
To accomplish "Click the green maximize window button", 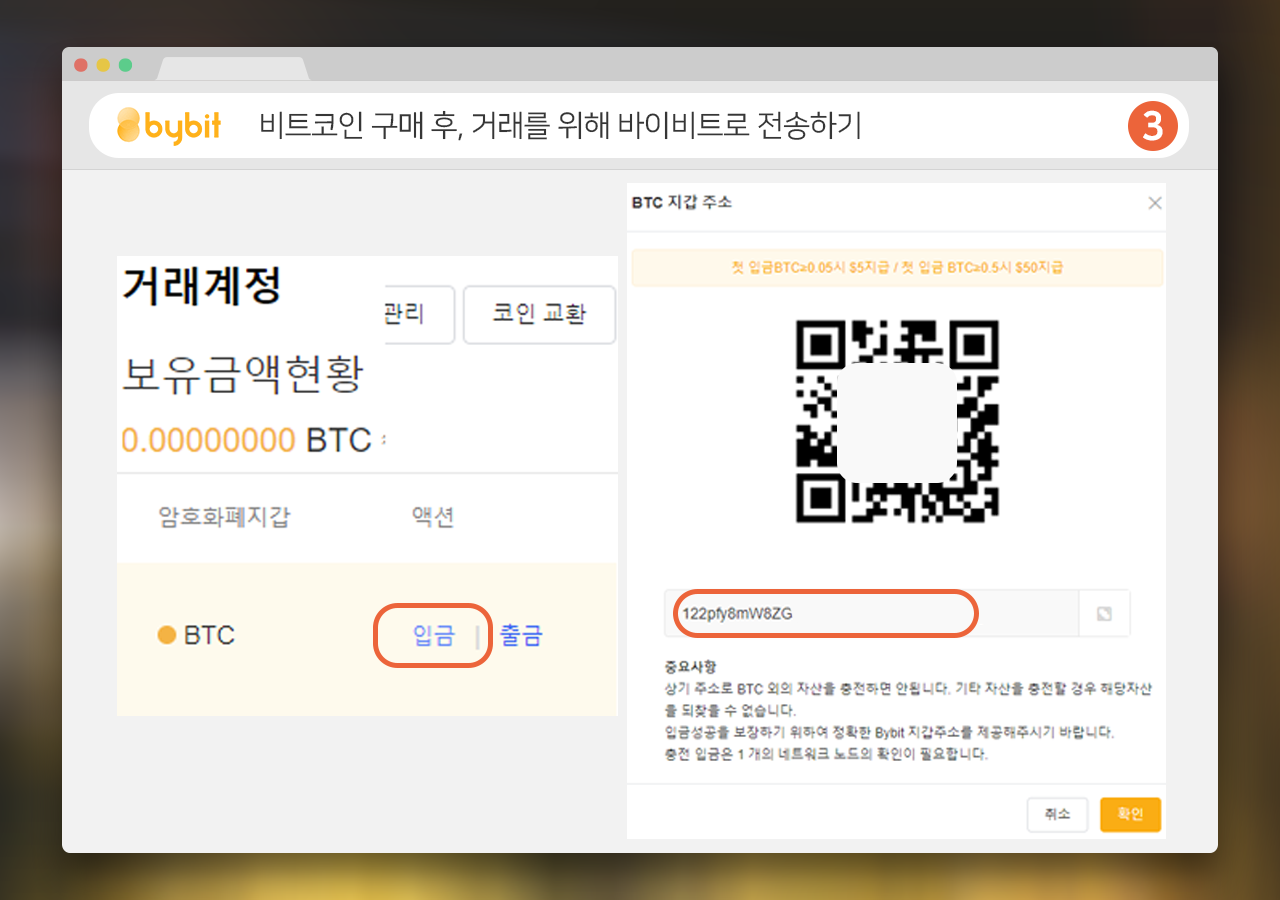I will tap(125, 65).
